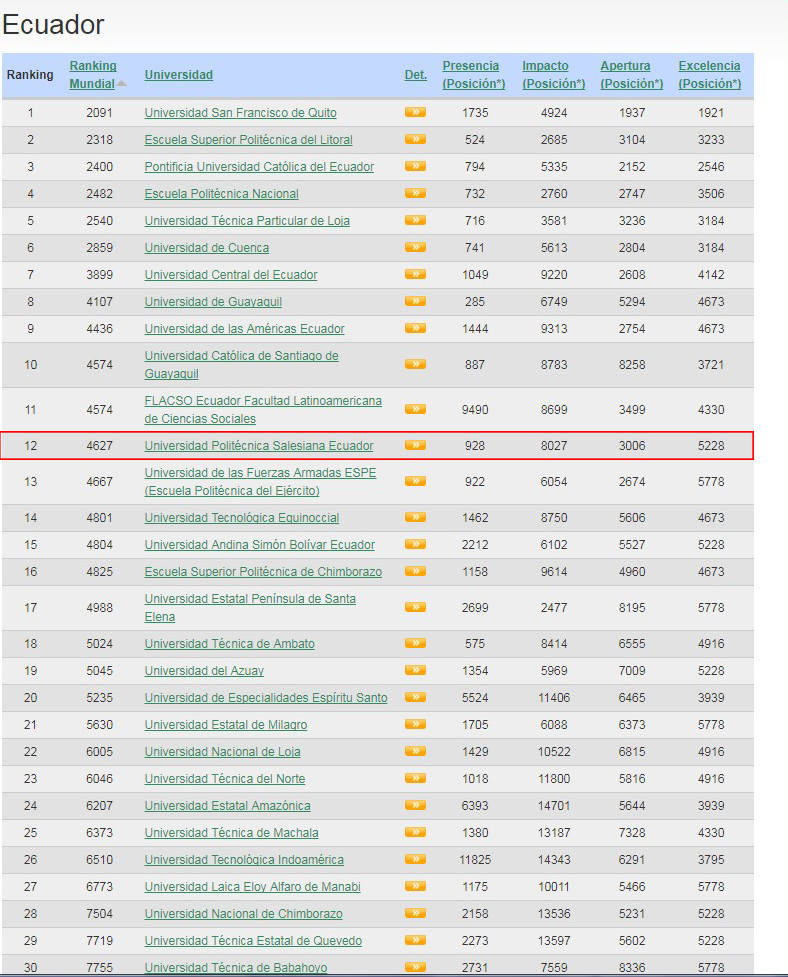Screen dimensions: 788x977
Task: Open Universidad Técnica Estatal de Quevedo link
Action: (254, 941)
